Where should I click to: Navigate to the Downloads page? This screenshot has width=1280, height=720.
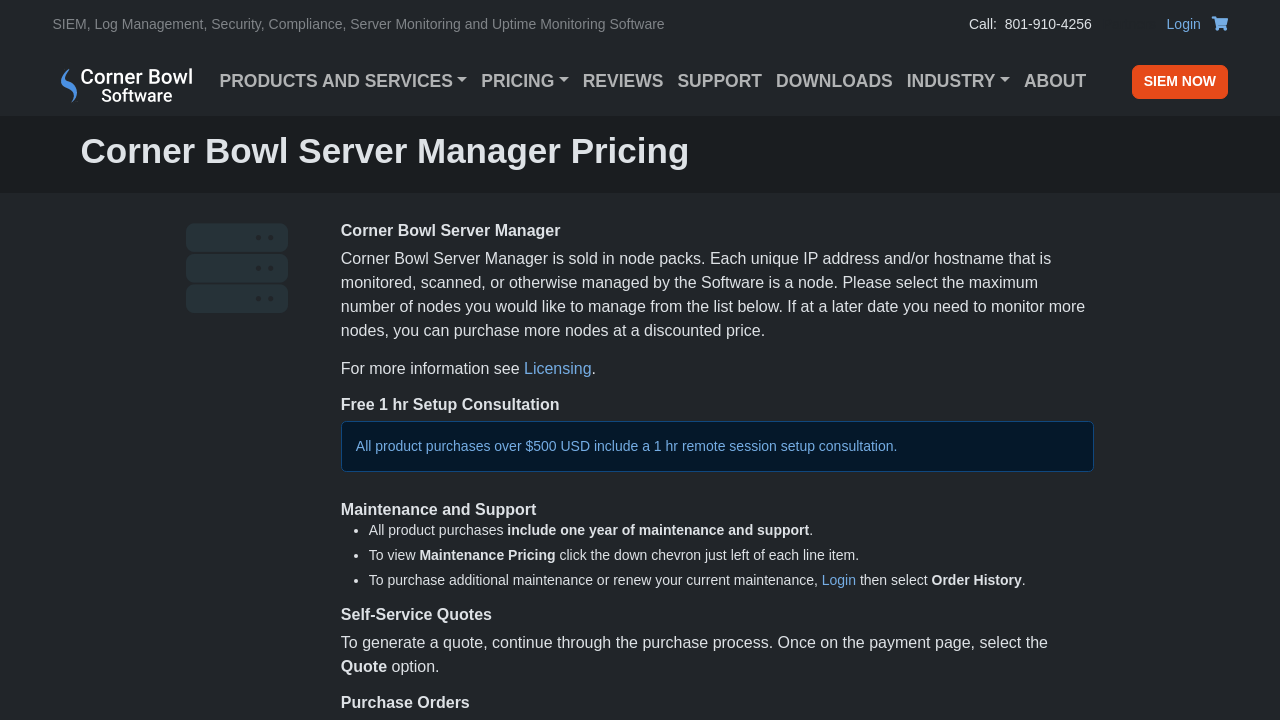[834, 81]
